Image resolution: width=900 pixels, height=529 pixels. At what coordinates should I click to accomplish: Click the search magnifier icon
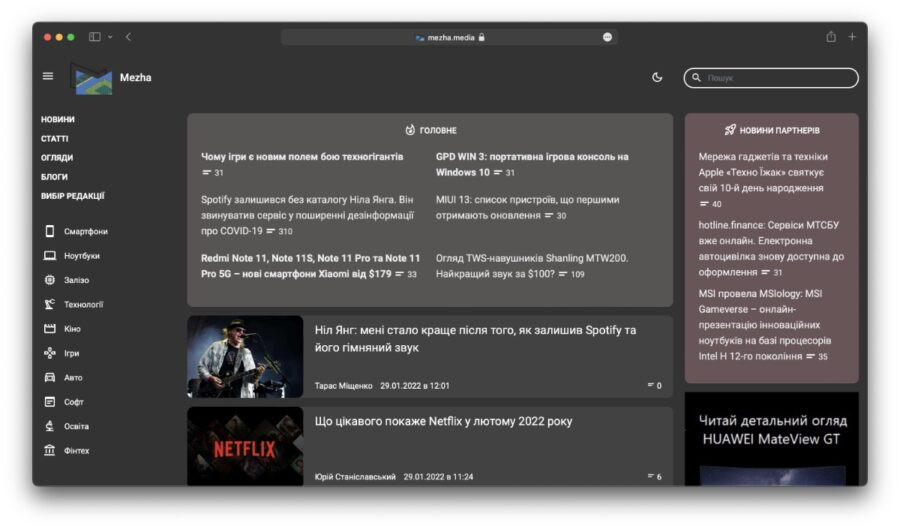[x=696, y=77]
